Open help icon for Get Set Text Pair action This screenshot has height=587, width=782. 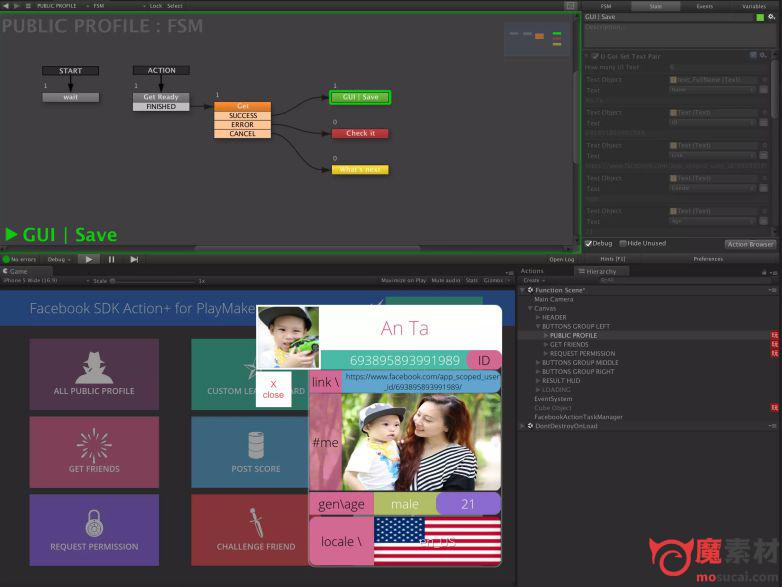click(753, 55)
